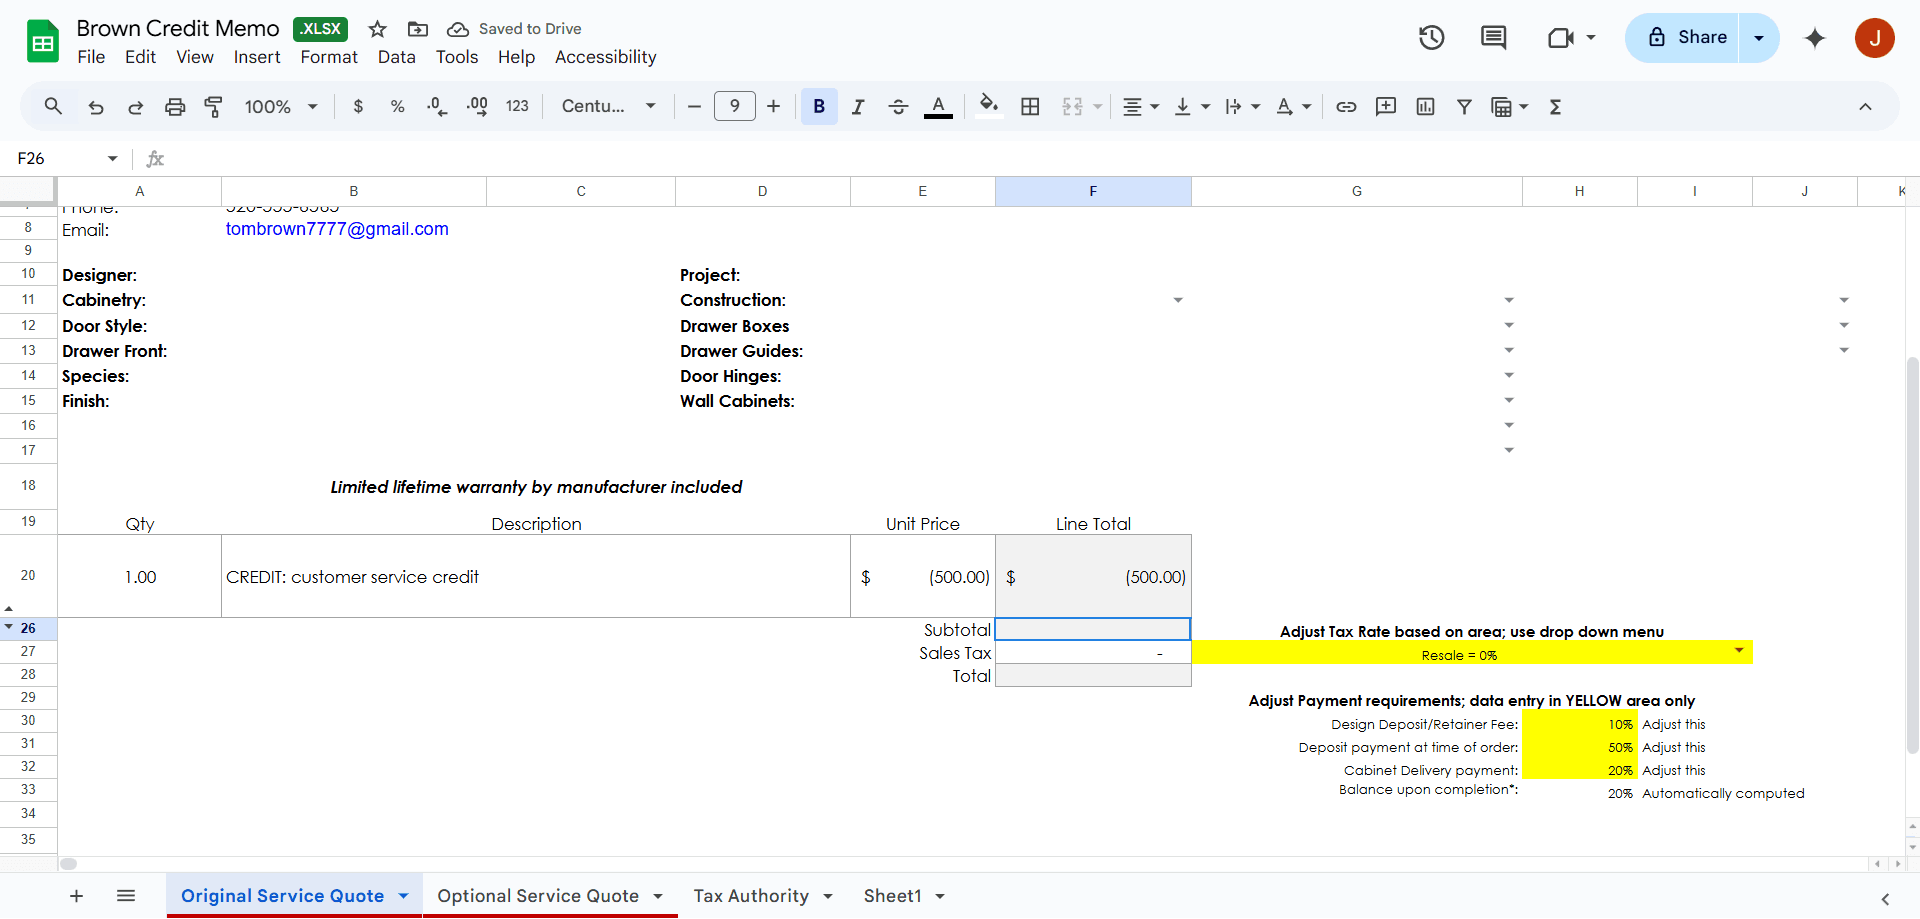The image size is (1920, 919).
Task: Activate the paint format tool
Action: tap(213, 106)
